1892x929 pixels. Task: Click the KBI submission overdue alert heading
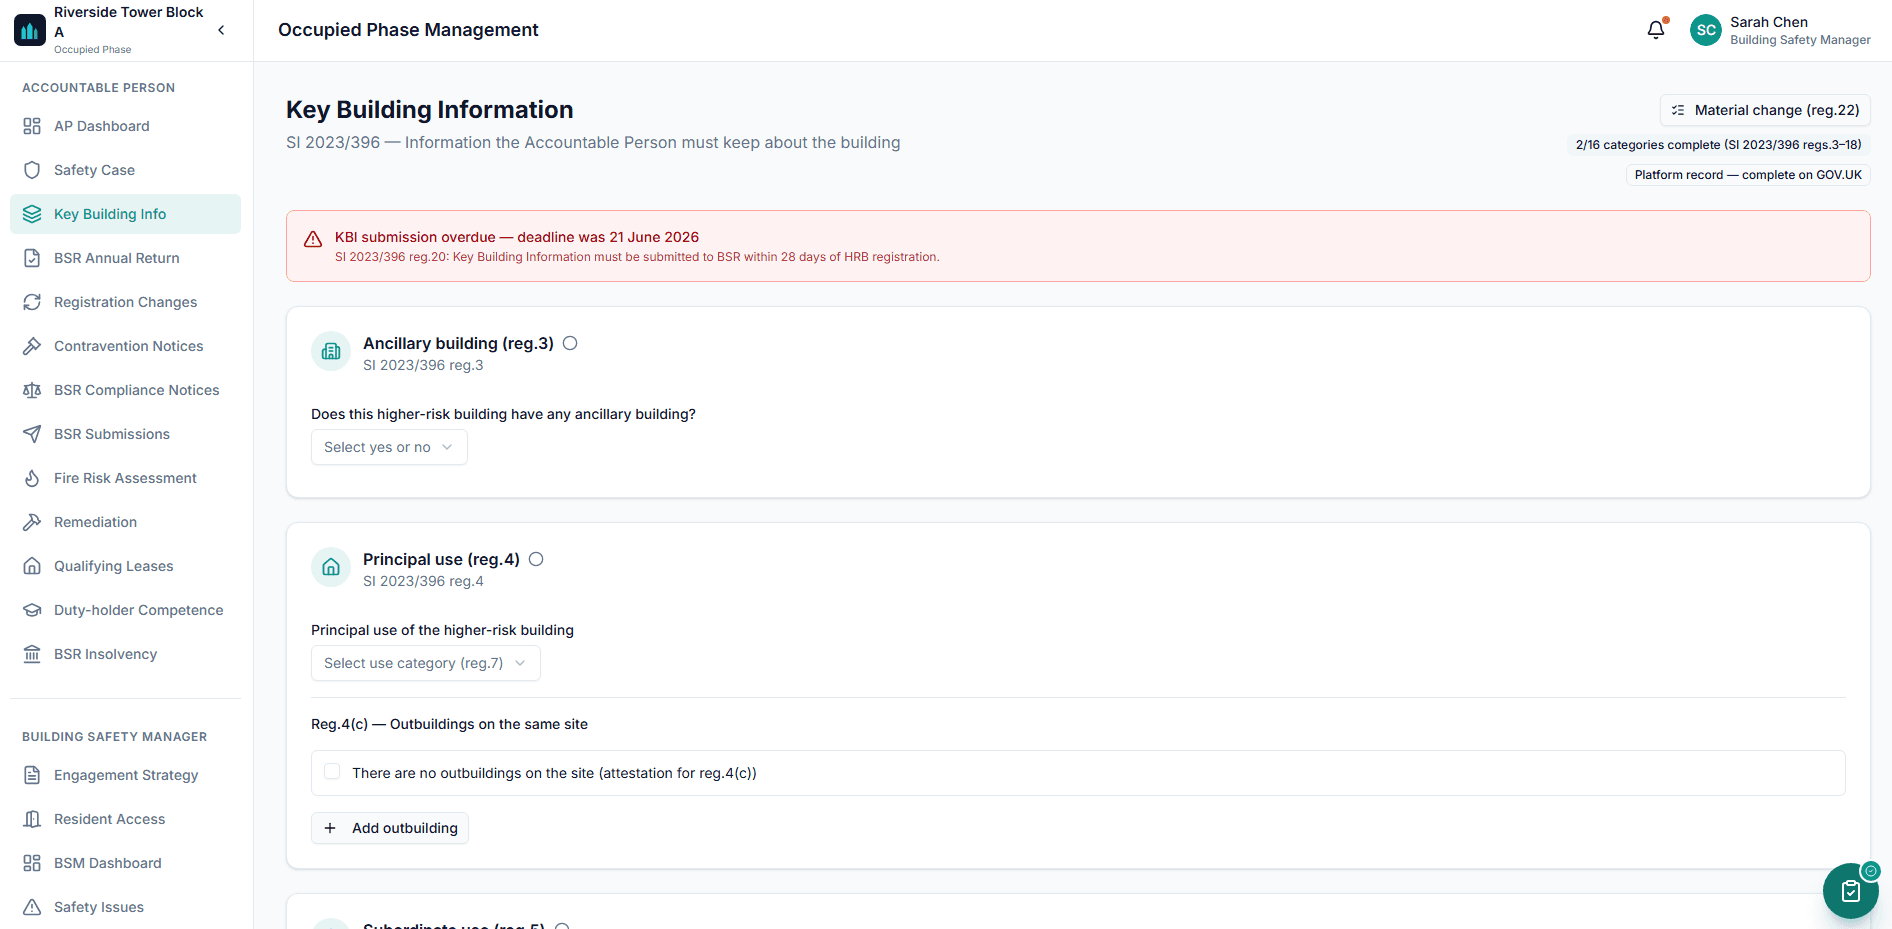(x=517, y=237)
